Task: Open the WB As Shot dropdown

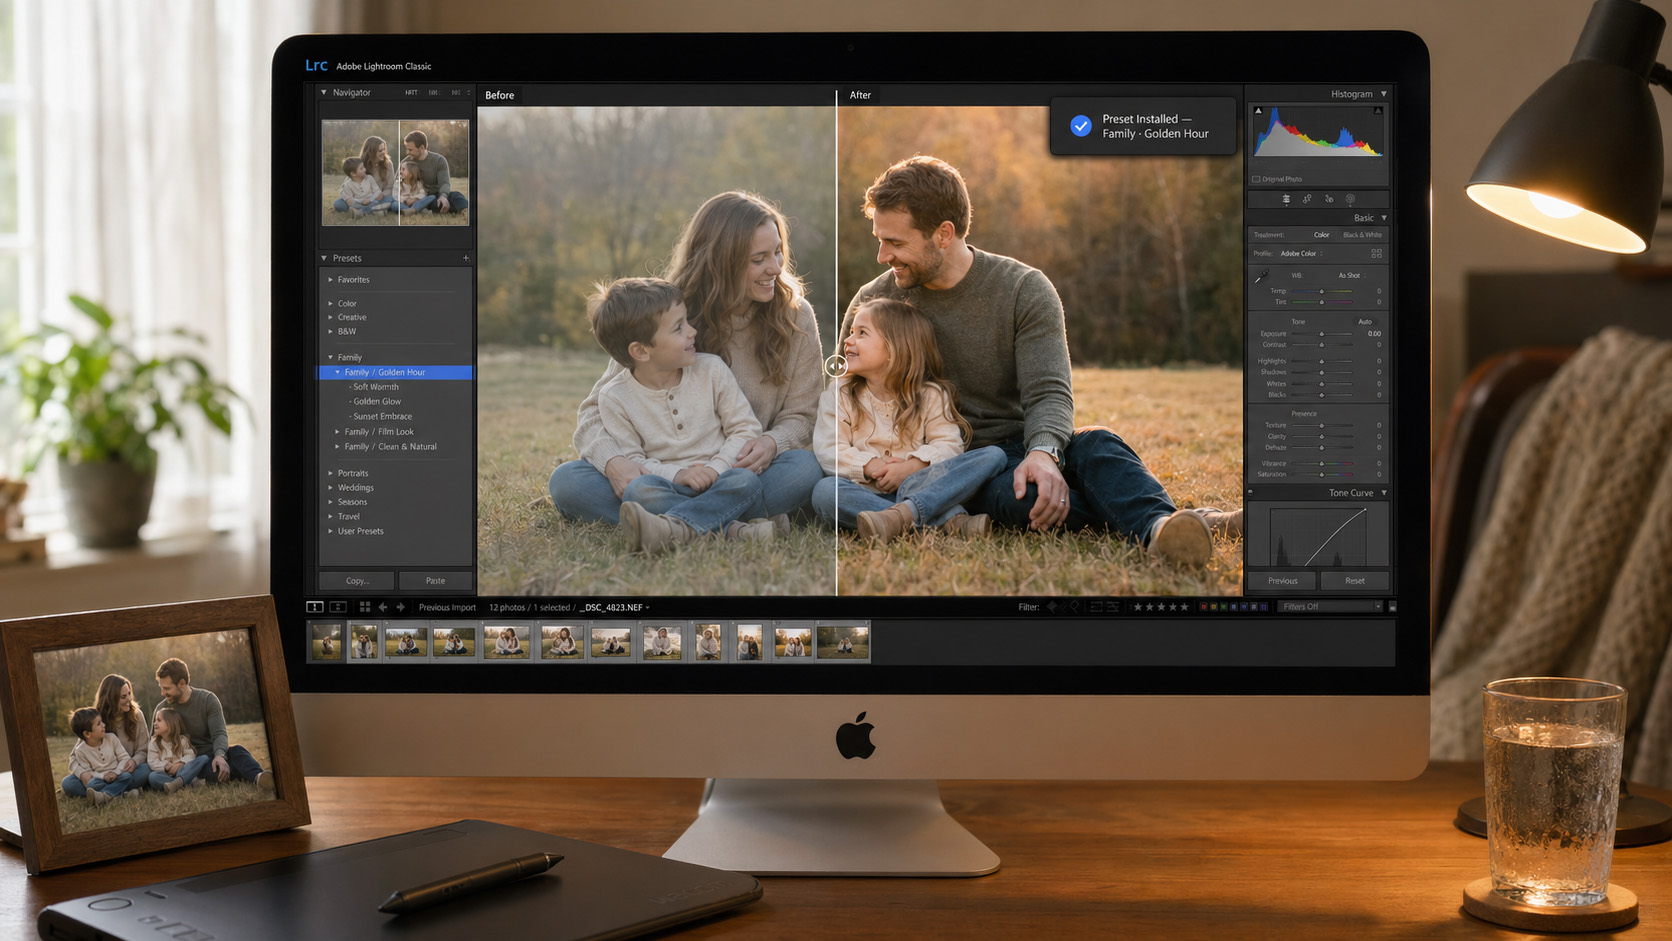Action: point(1349,276)
